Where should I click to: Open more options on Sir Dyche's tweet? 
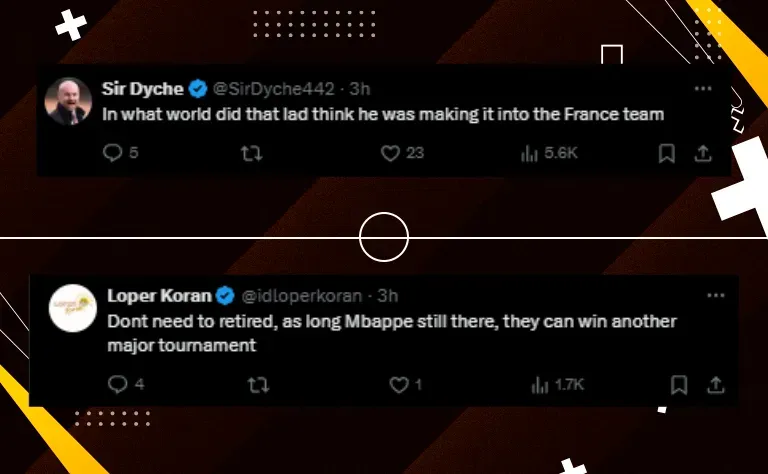click(x=703, y=88)
